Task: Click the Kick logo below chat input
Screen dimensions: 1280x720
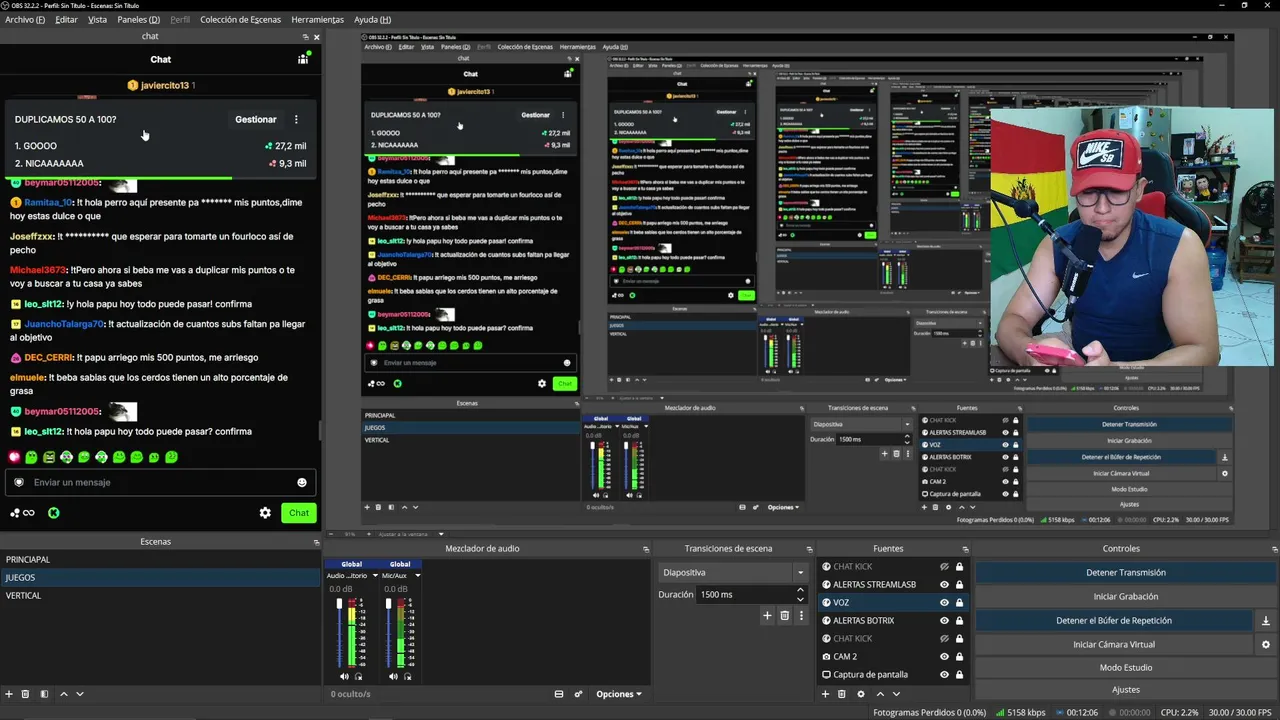Action: [x=54, y=513]
